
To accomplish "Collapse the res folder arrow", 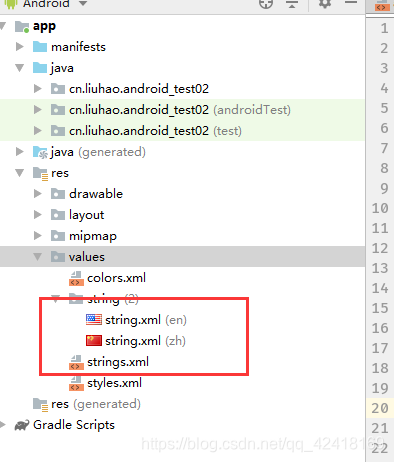I will click(x=20, y=173).
